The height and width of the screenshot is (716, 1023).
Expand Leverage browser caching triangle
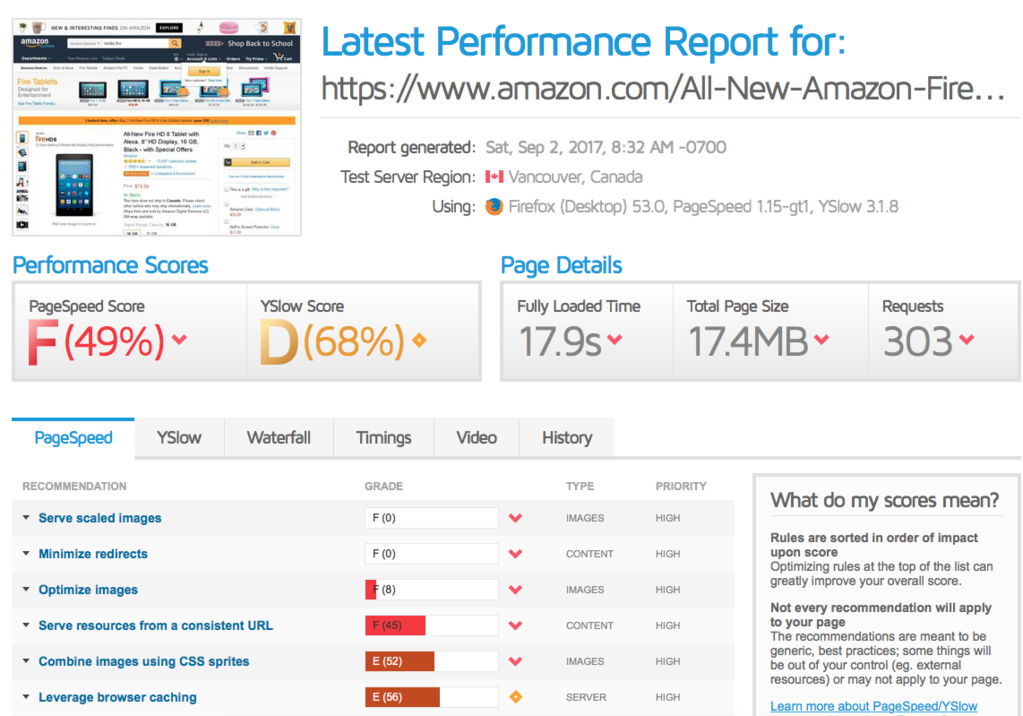pyautogui.click(x=26, y=697)
